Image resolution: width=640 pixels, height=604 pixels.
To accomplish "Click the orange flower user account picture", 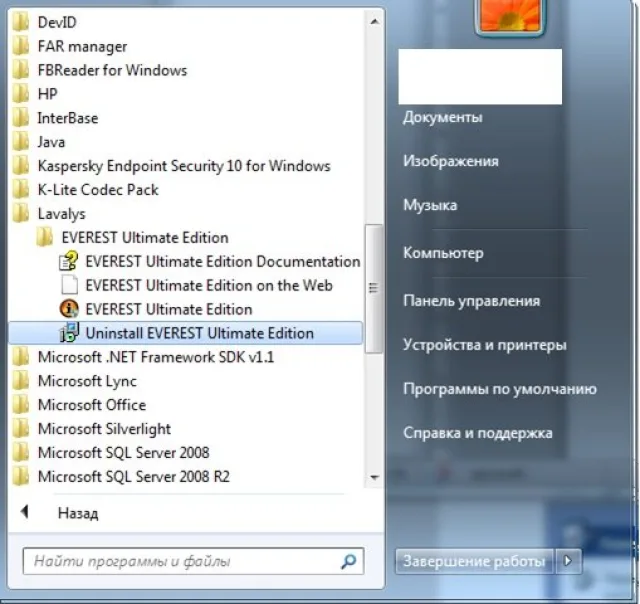I will [x=510, y=18].
